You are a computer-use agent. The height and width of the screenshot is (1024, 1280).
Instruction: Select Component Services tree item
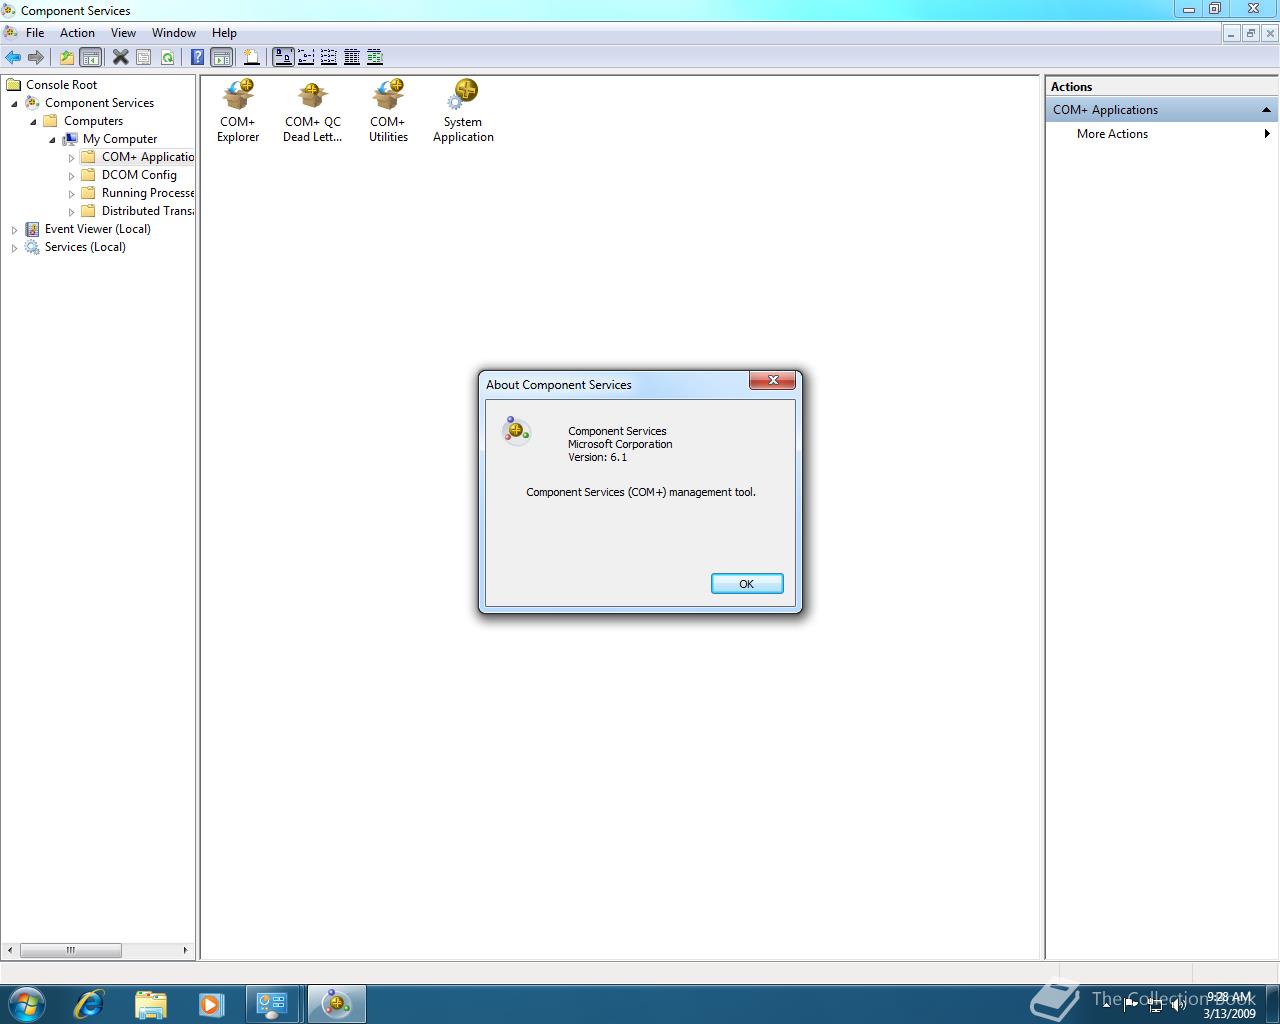click(x=99, y=103)
